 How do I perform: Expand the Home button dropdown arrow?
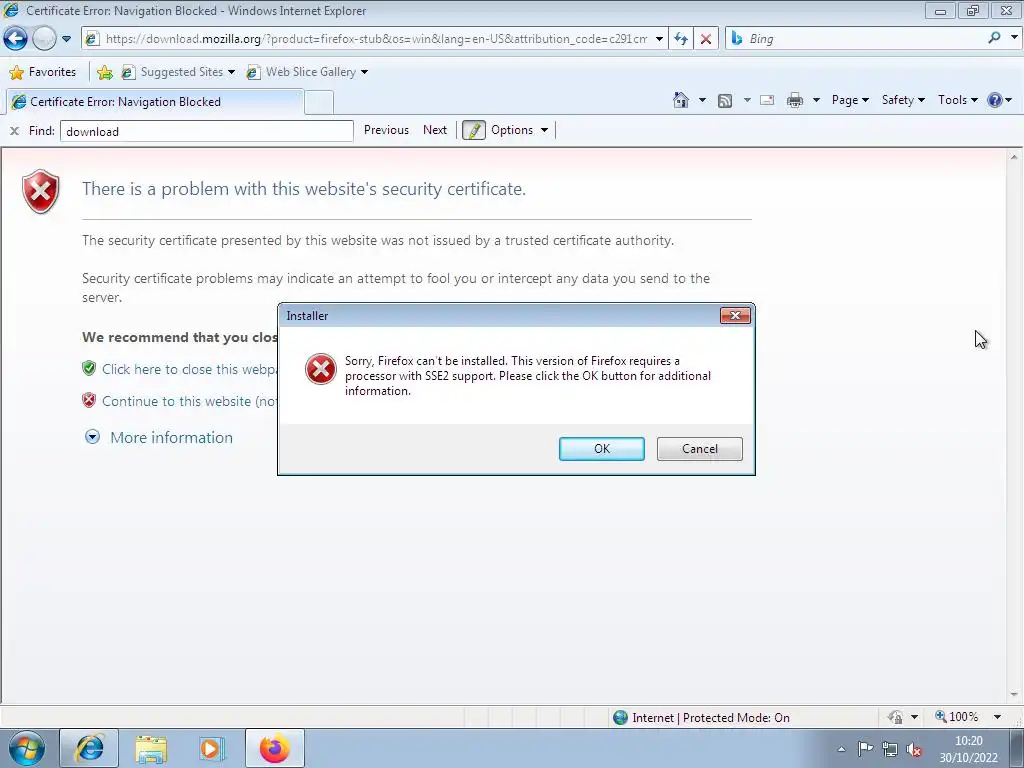702,100
